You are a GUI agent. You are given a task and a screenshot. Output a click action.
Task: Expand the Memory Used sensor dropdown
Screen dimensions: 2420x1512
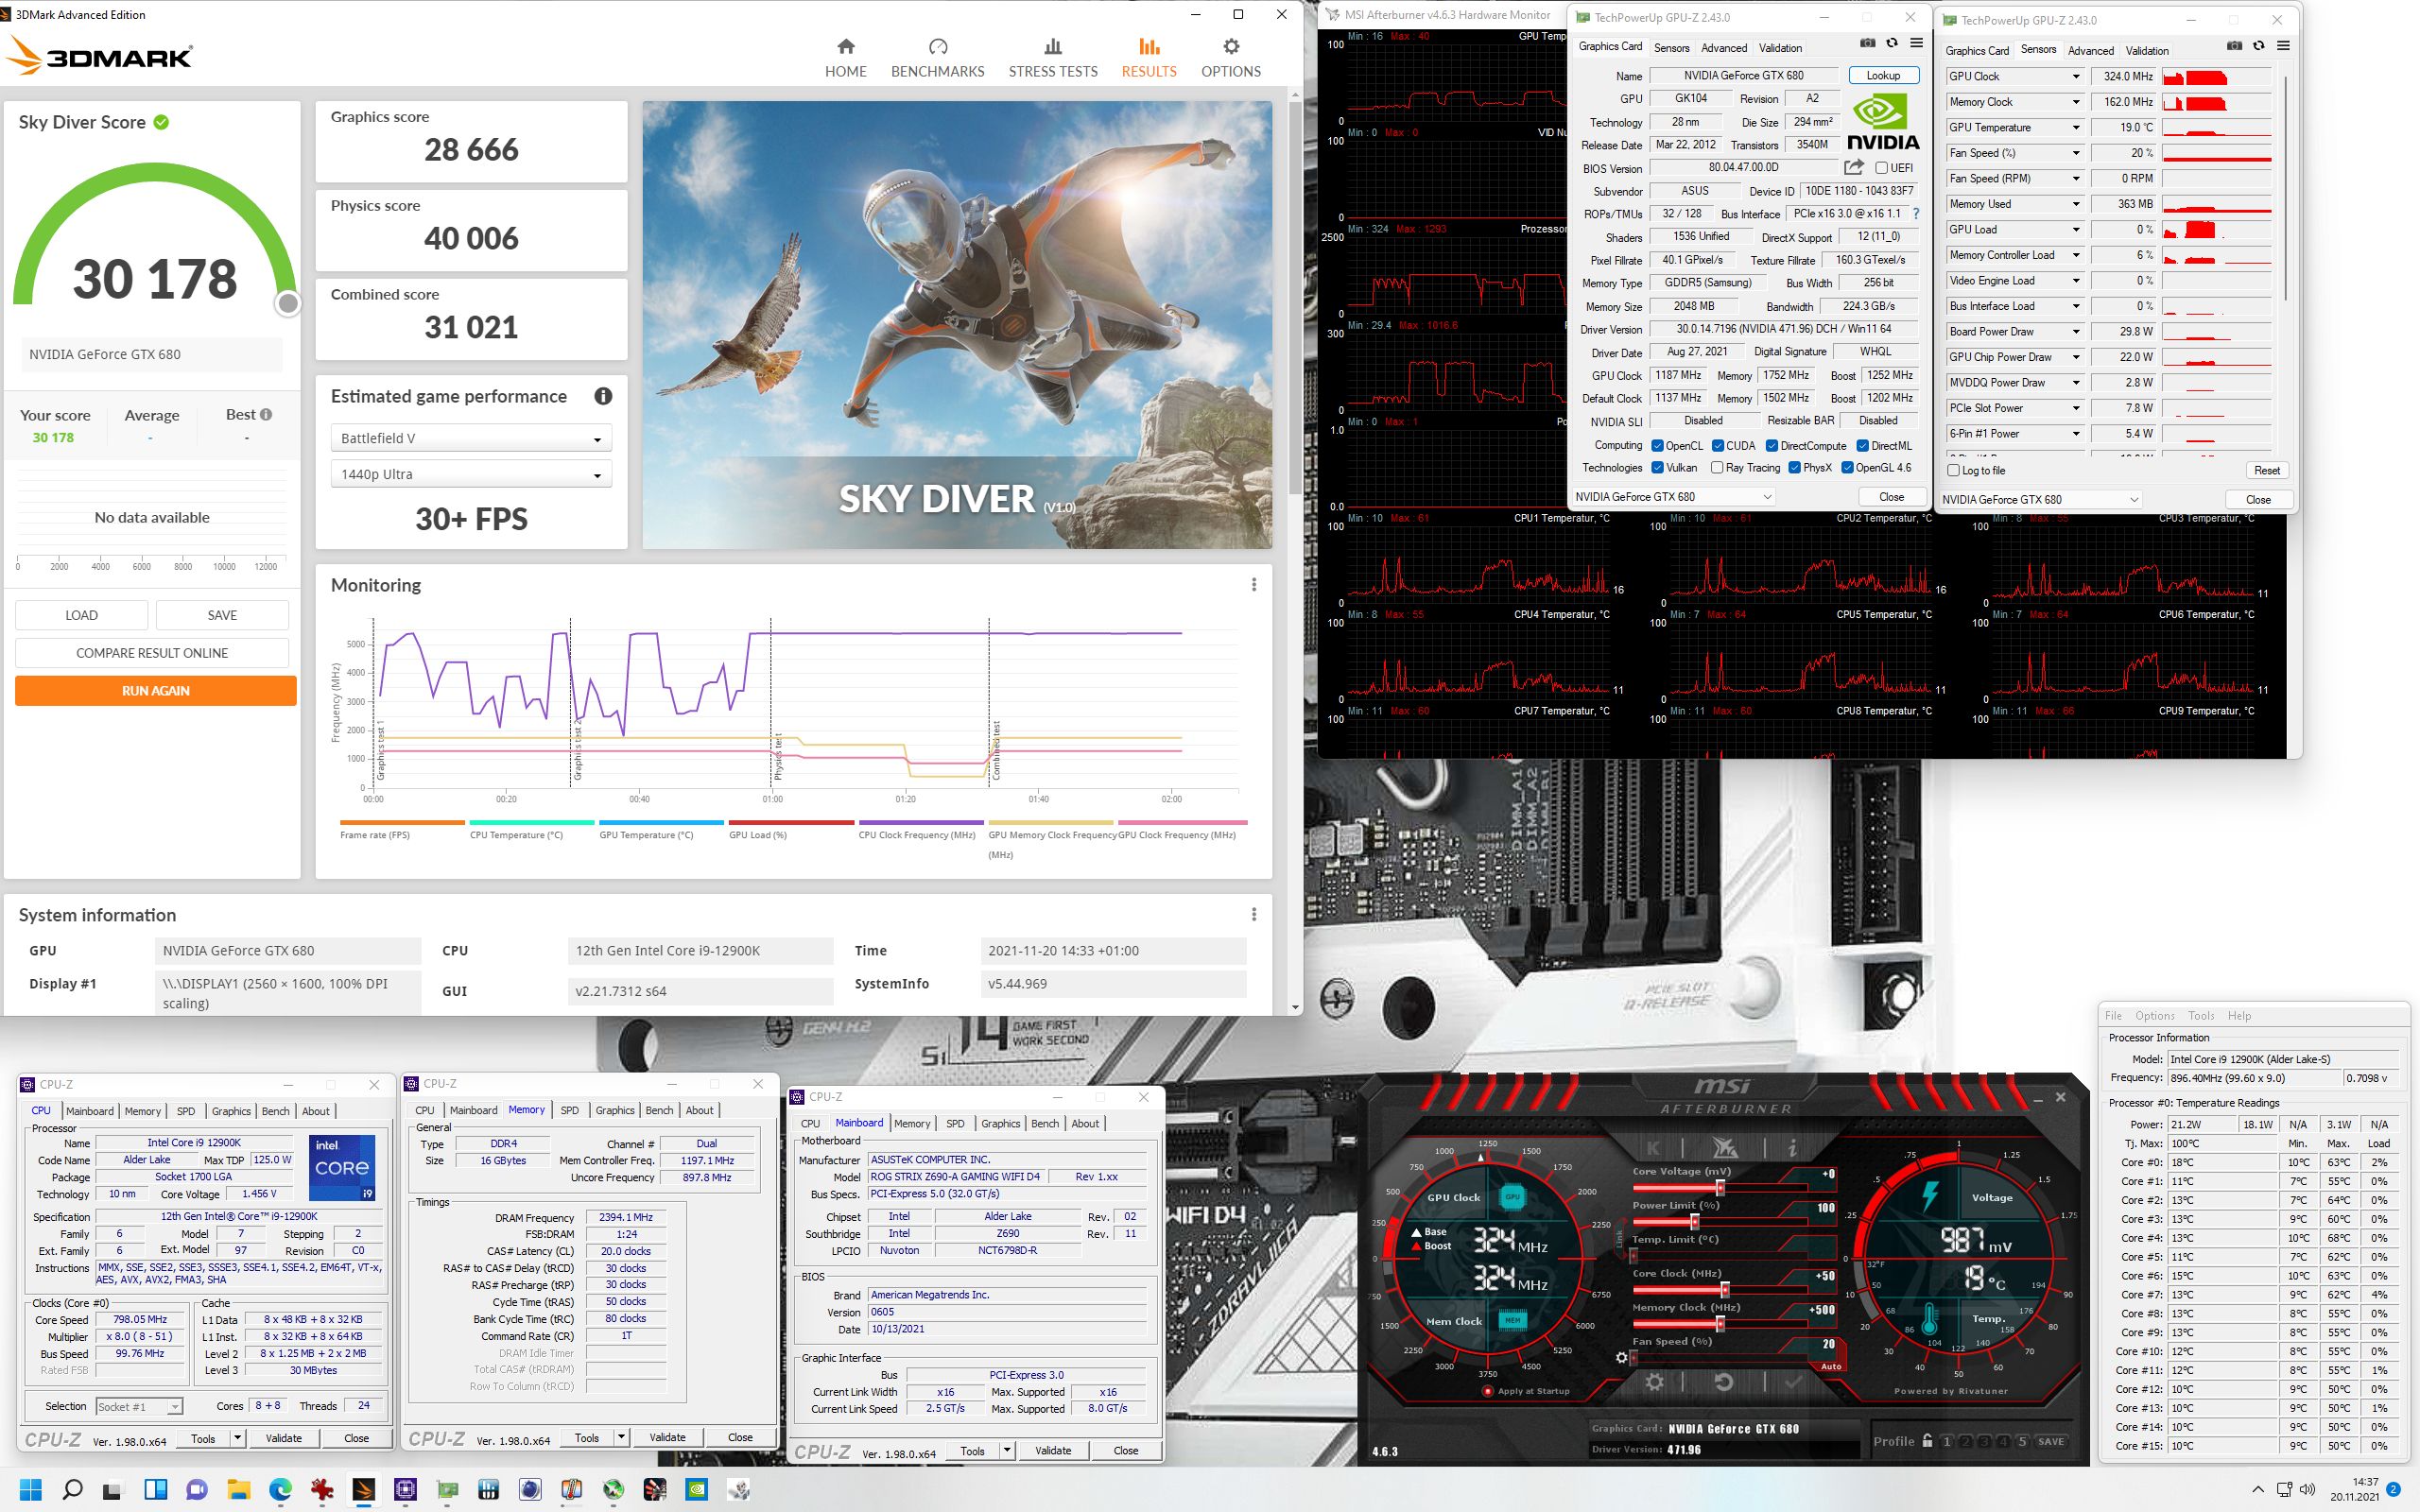coord(2076,204)
